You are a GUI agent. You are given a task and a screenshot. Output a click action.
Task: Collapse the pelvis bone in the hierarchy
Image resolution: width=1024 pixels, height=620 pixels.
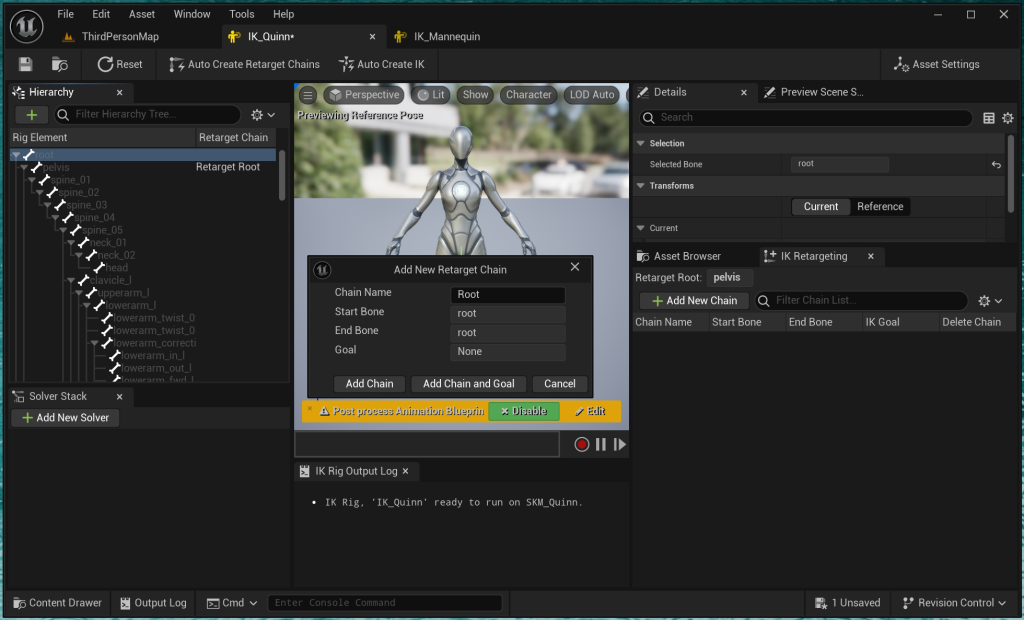[24, 168]
